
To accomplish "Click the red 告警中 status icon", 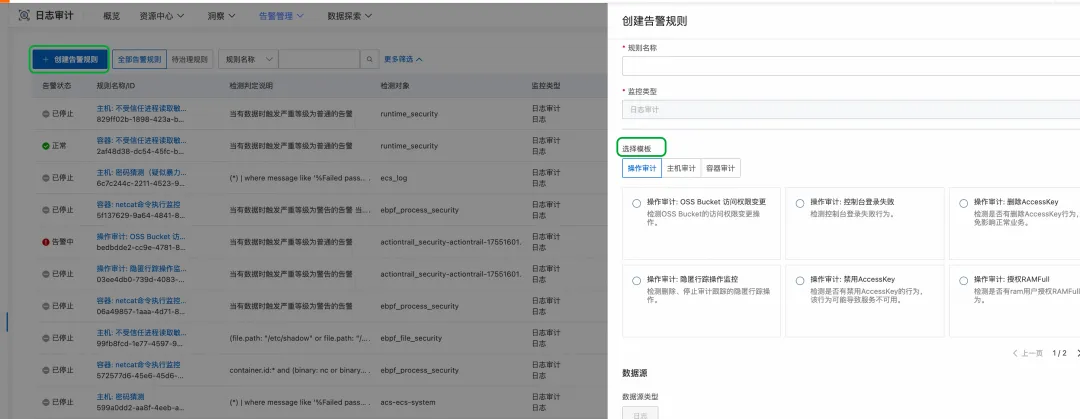I will (45, 242).
